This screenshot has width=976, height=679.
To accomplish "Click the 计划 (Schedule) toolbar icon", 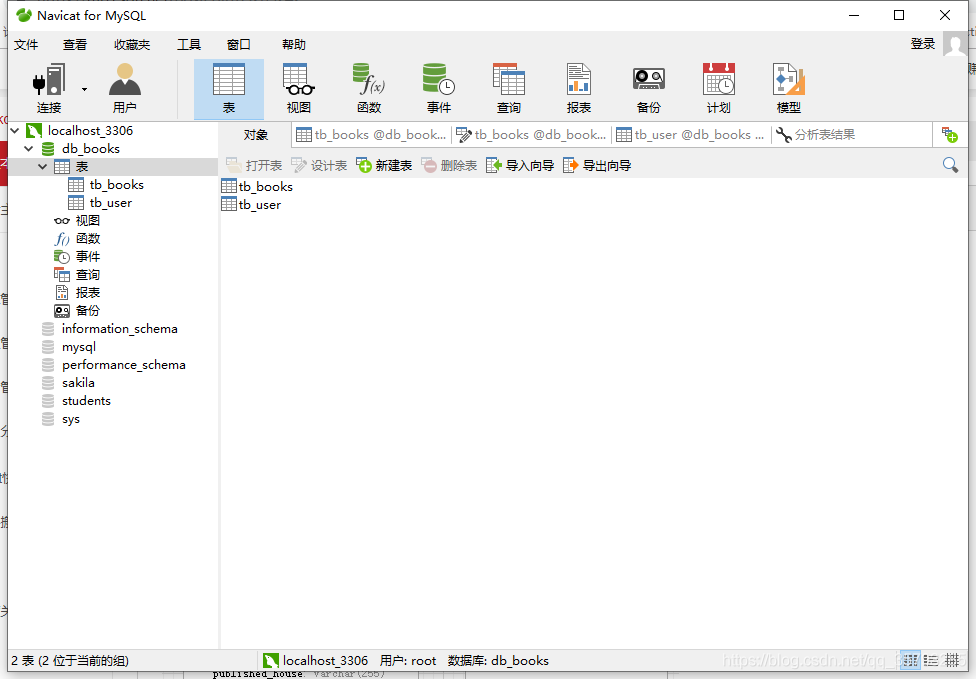I will (718, 87).
